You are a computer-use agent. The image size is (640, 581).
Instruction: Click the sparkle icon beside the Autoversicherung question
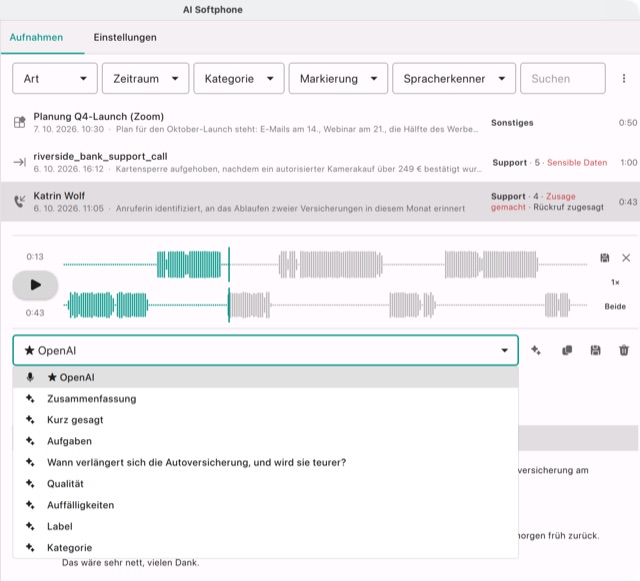30,462
